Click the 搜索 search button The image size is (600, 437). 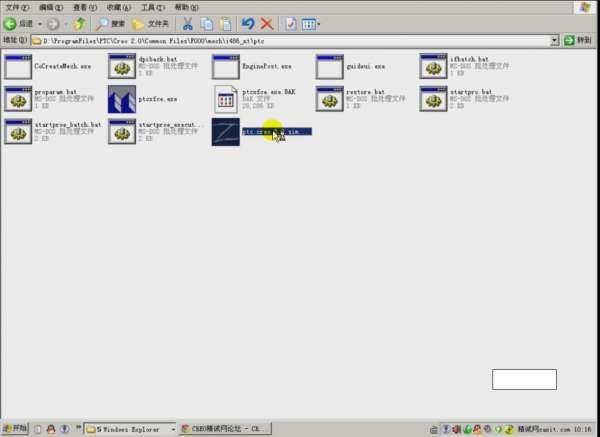[110, 23]
